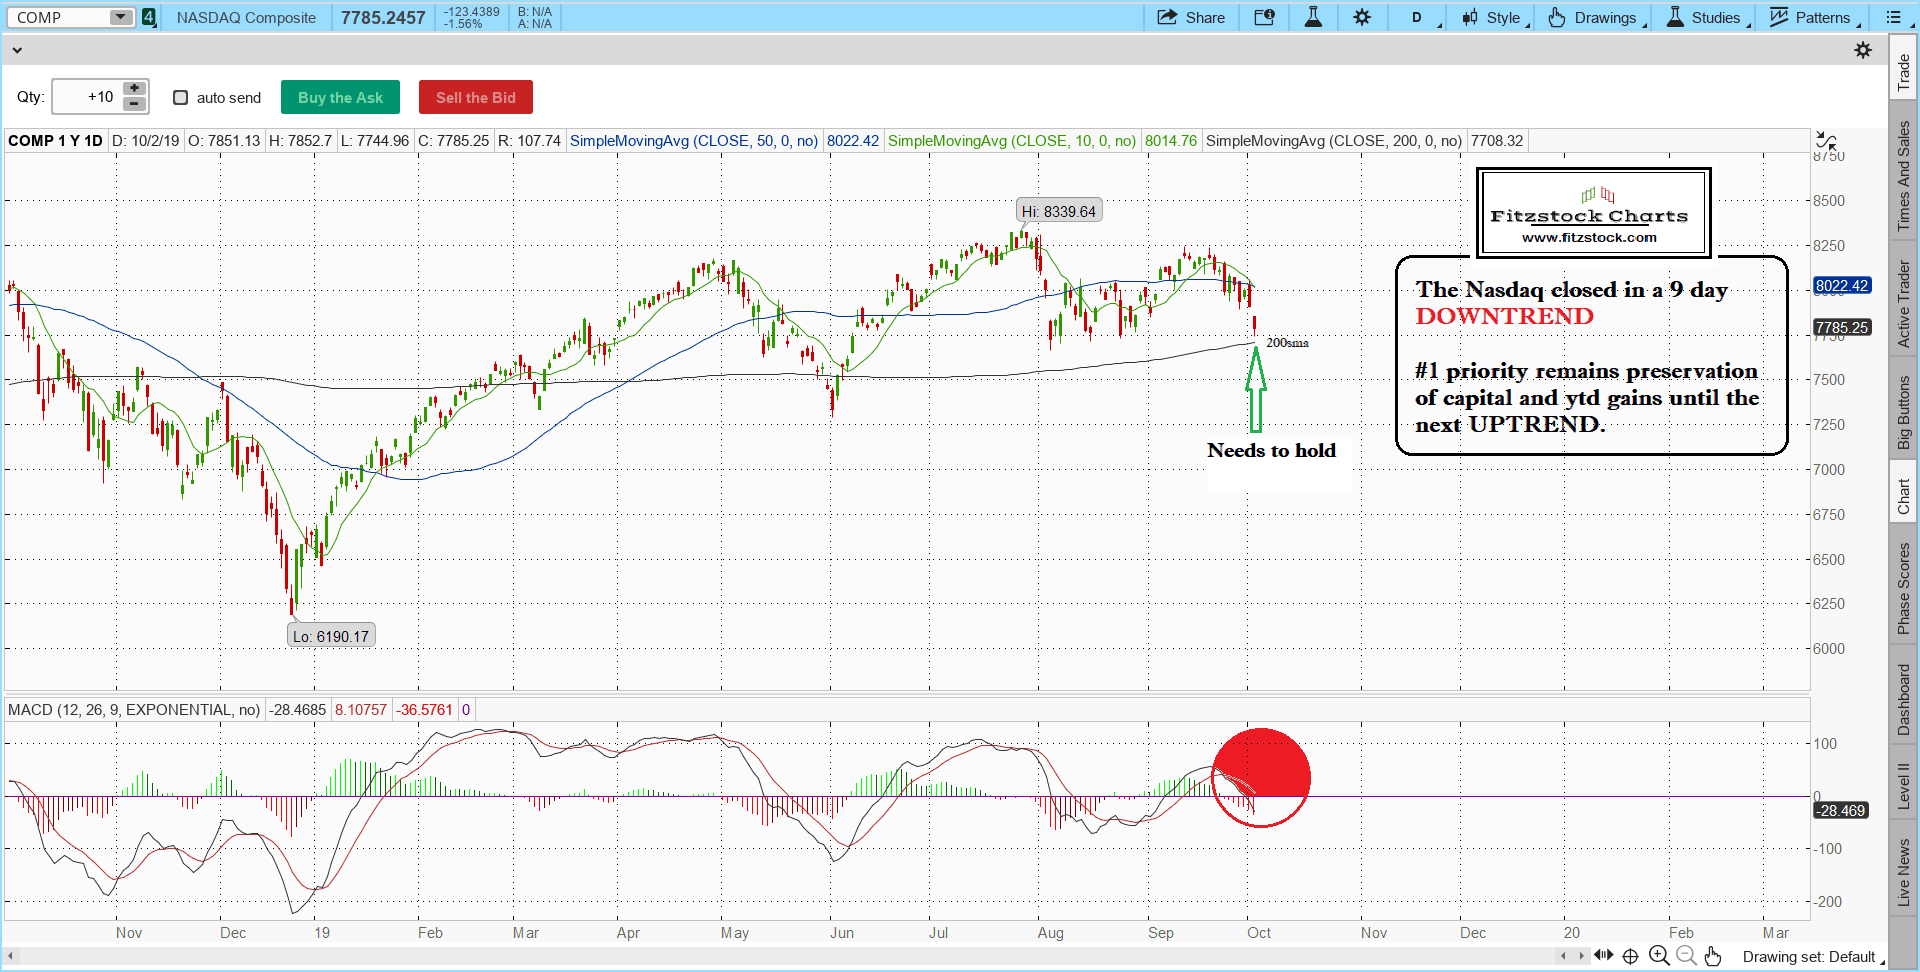Open the Studies menu
This screenshot has height=972, width=1920.
[1707, 17]
